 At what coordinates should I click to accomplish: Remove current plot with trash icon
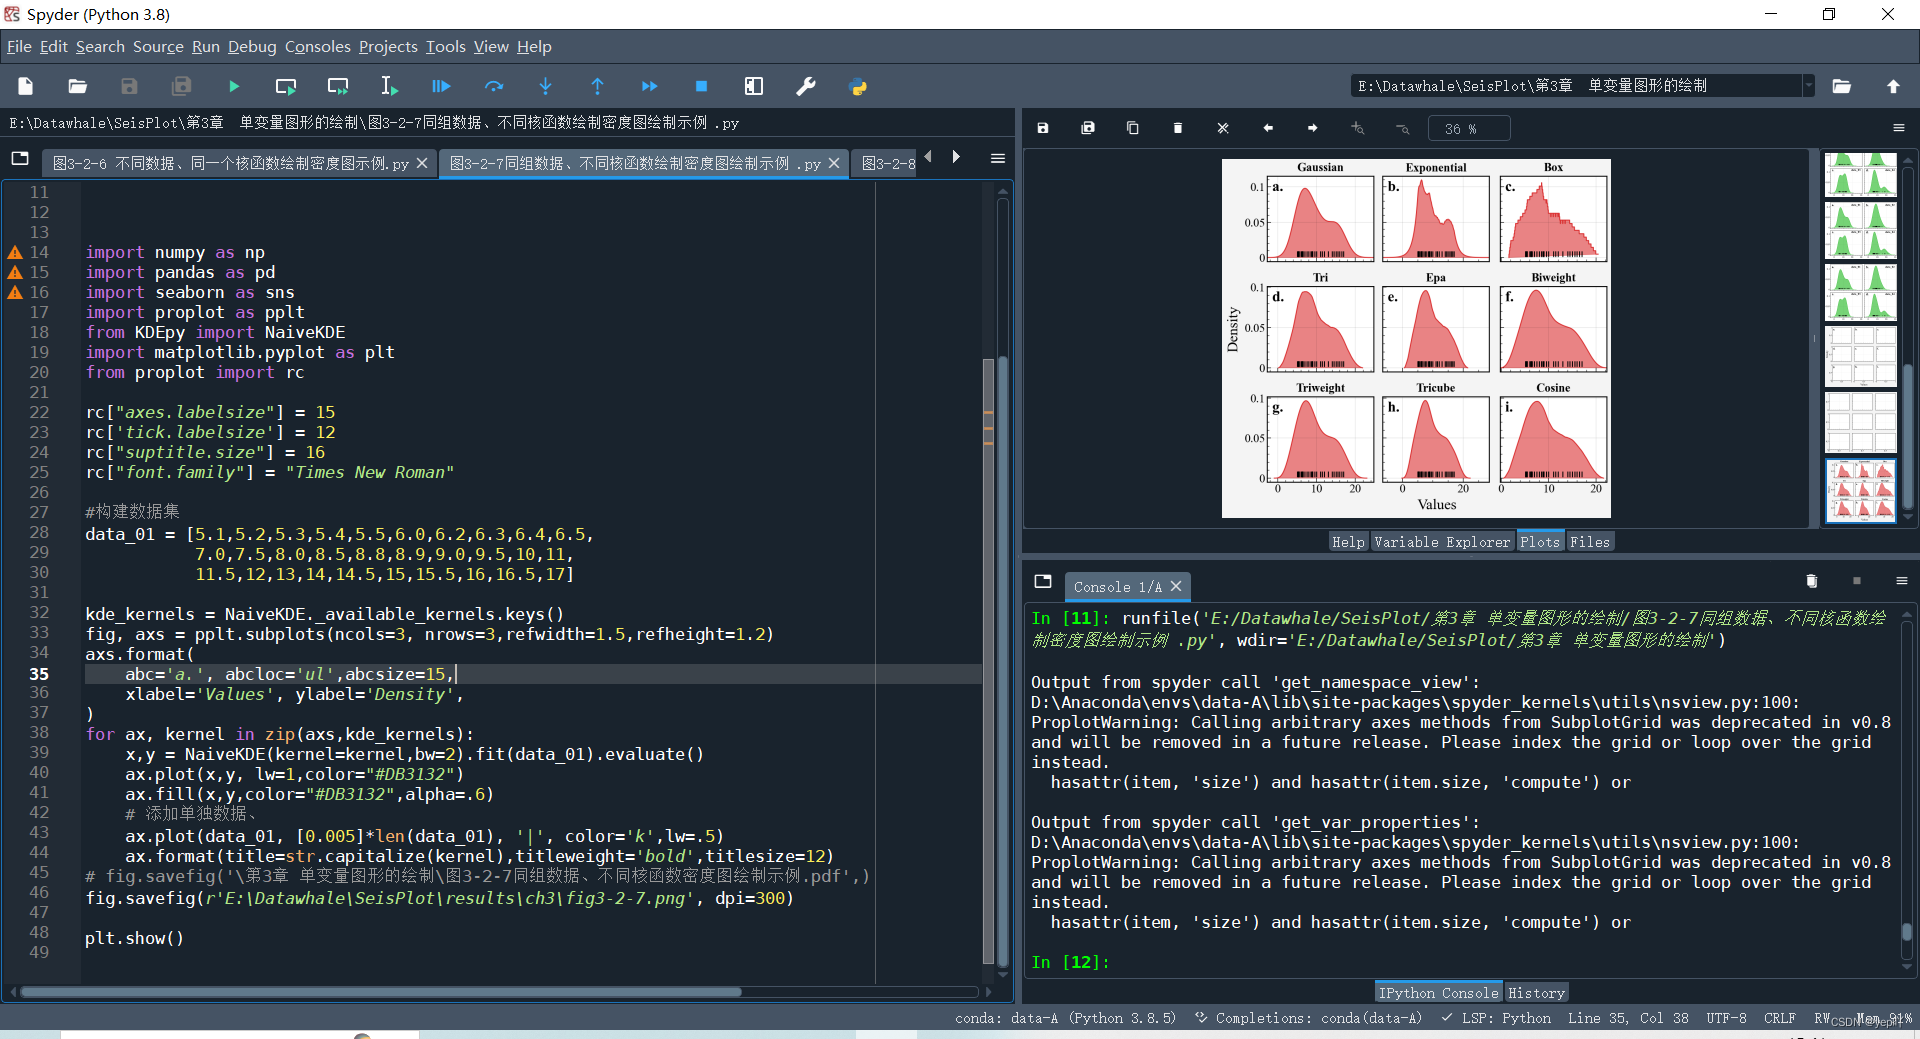coord(1178,128)
